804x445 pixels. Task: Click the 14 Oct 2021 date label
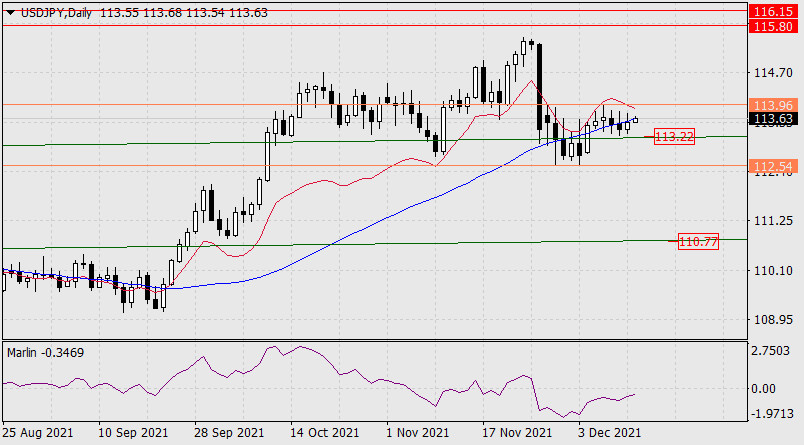pos(325,433)
